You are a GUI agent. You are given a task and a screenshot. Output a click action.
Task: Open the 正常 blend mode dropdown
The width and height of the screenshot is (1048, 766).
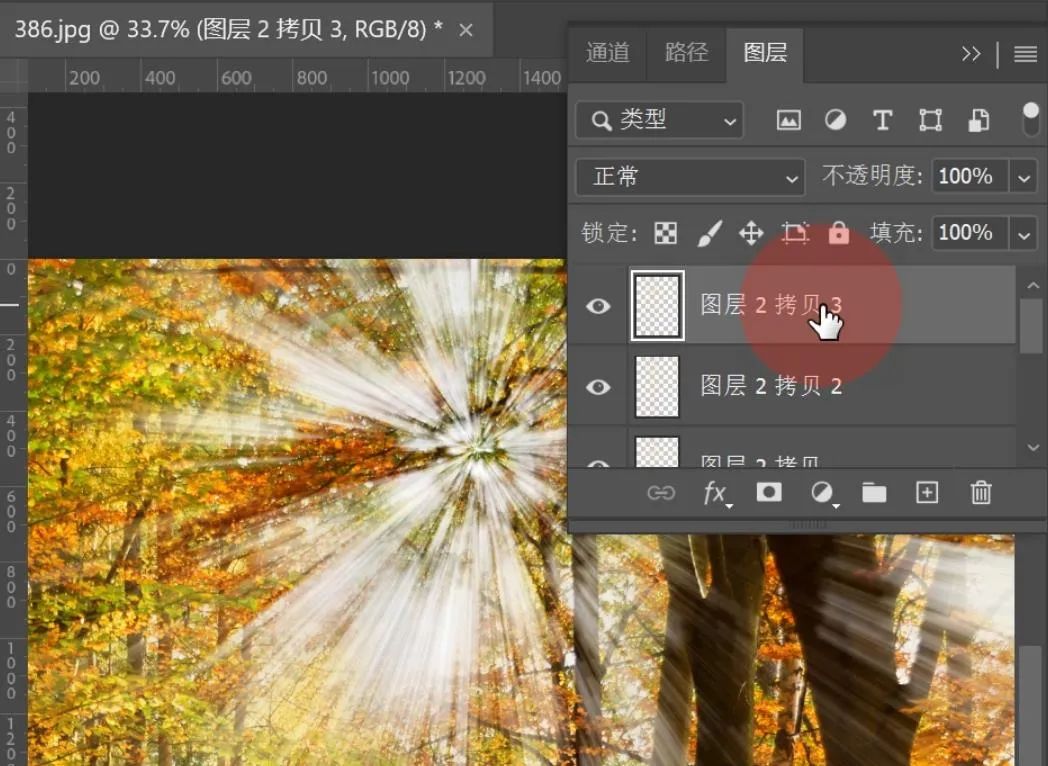click(x=690, y=177)
